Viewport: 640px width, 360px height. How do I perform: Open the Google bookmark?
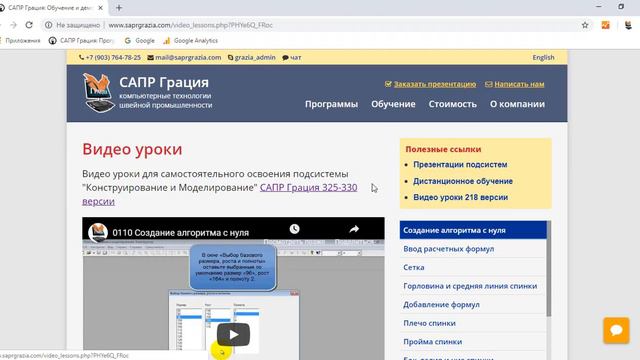140,40
